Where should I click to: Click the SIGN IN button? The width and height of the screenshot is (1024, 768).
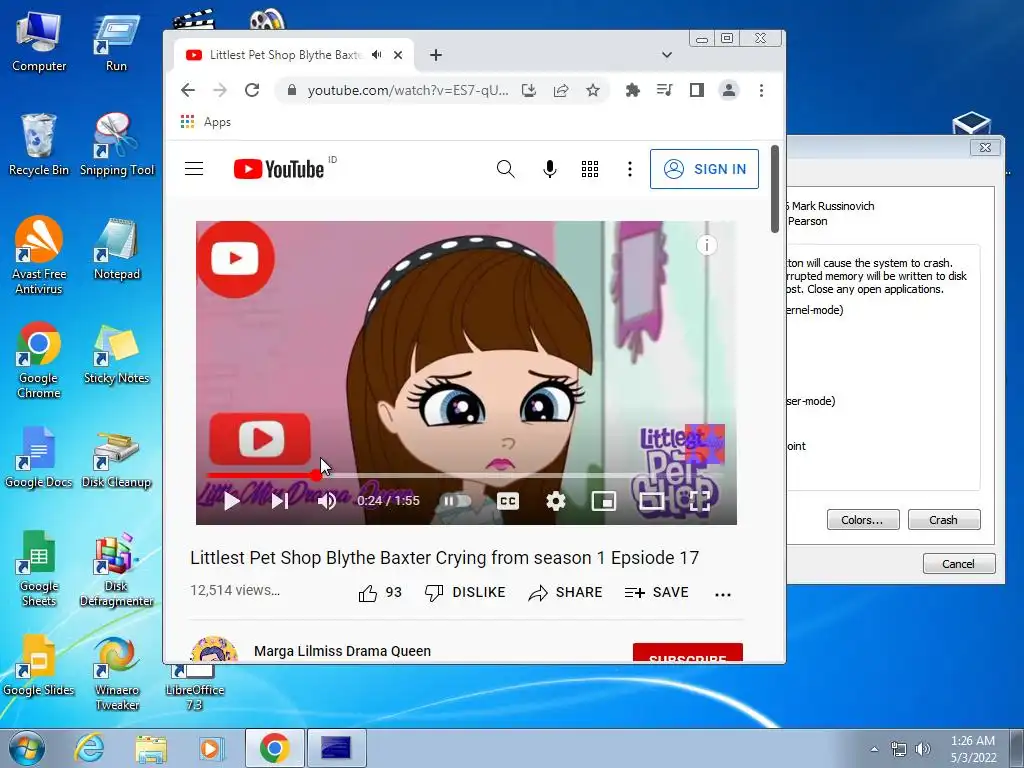click(x=704, y=169)
